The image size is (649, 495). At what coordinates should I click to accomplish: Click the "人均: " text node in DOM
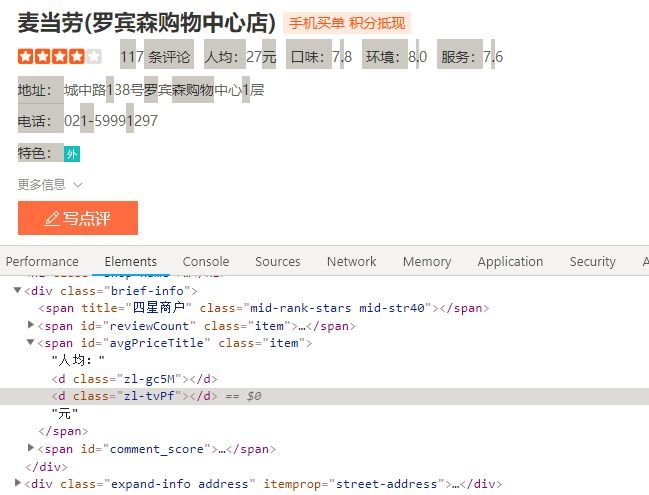point(78,360)
